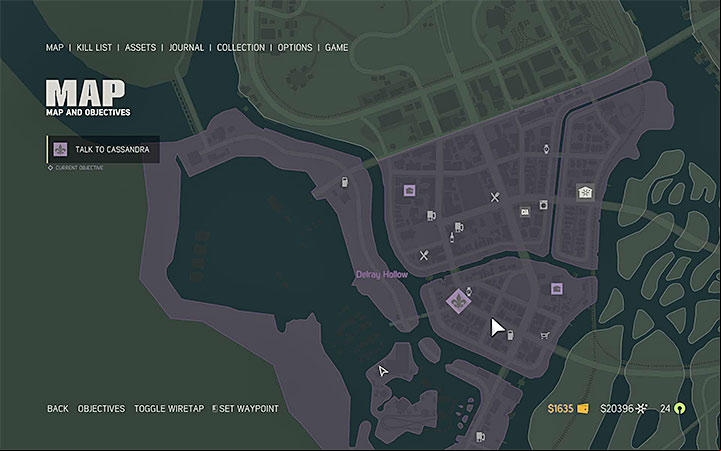Click the purple racket building icon east of the fleur-de-lis
Image resolution: width=721 pixels, height=451 pixels.
pos(557,289)
